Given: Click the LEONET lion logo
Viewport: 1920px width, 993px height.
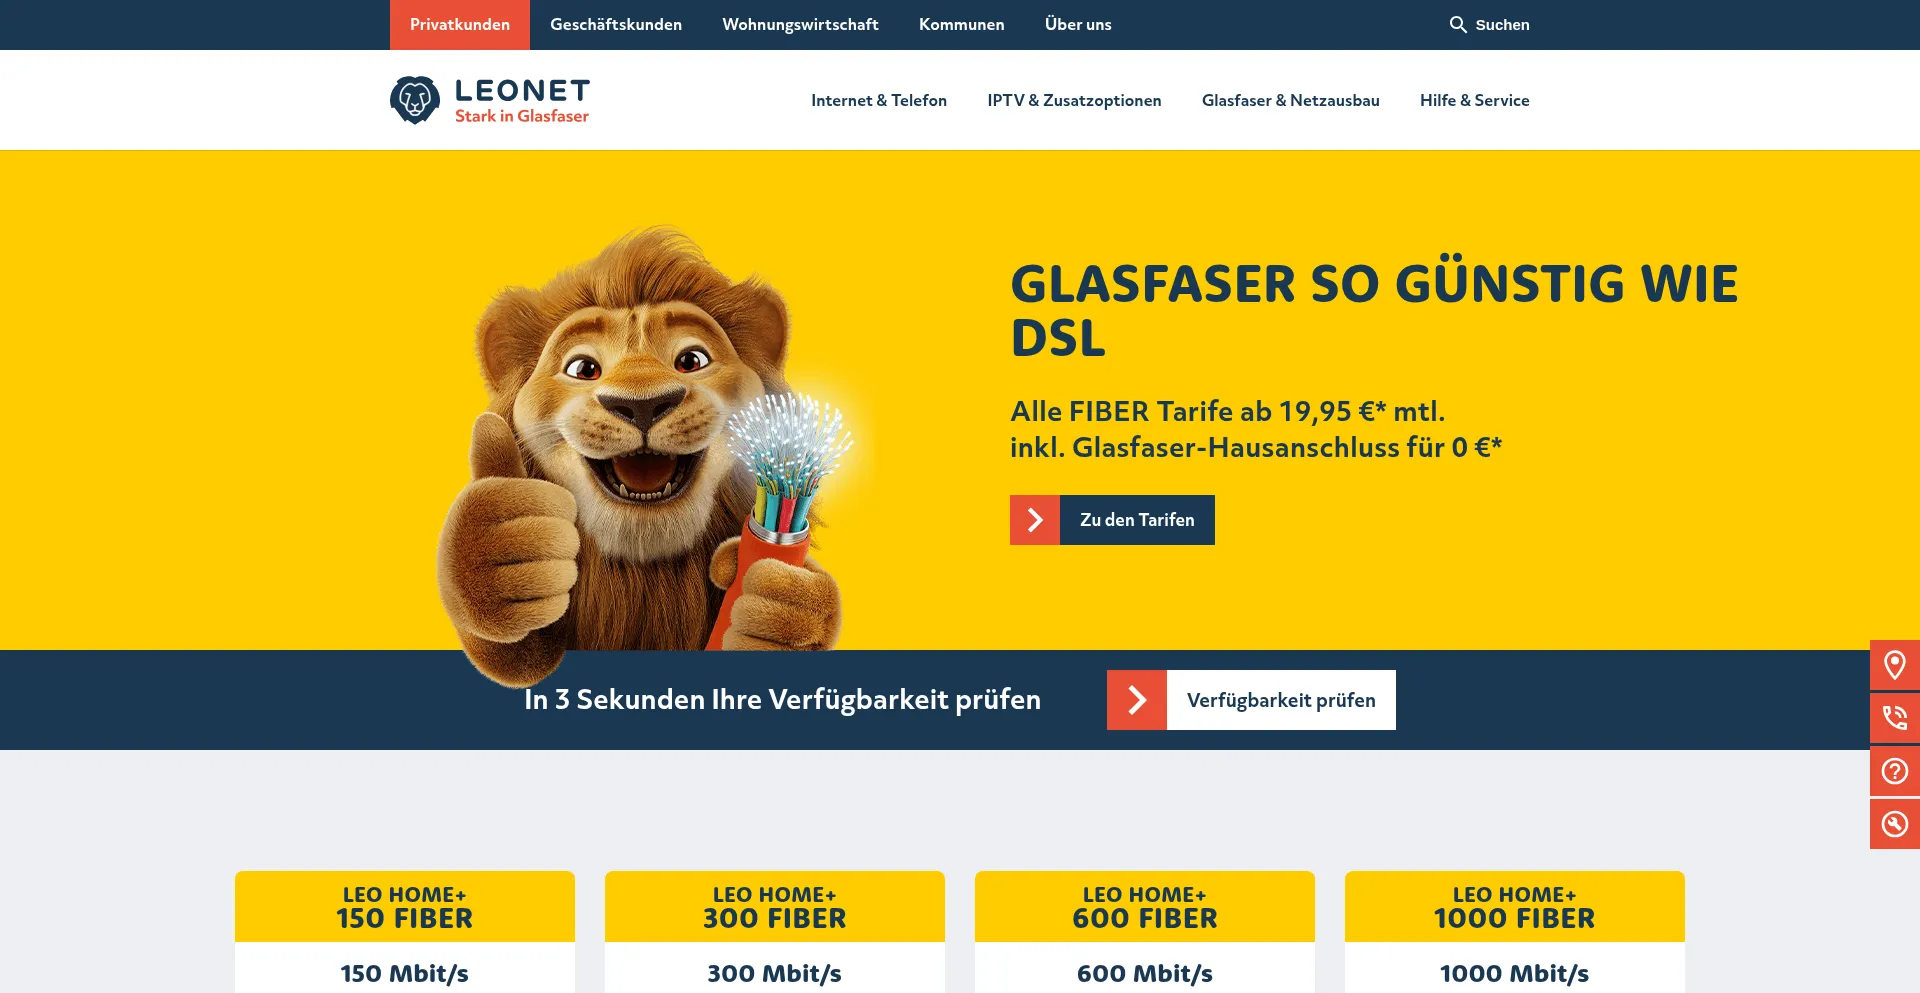Looking at the screenshot, I should pyautogui.click(x=415, y=100).
